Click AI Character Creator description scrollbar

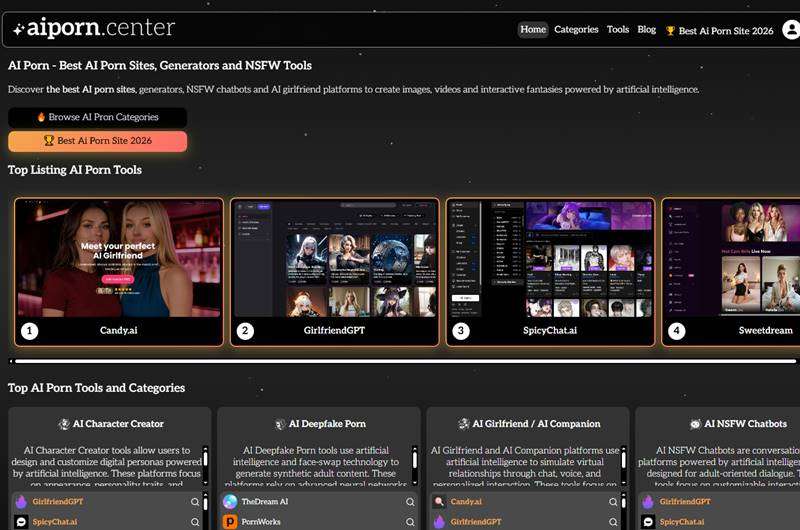click(206, 465)
